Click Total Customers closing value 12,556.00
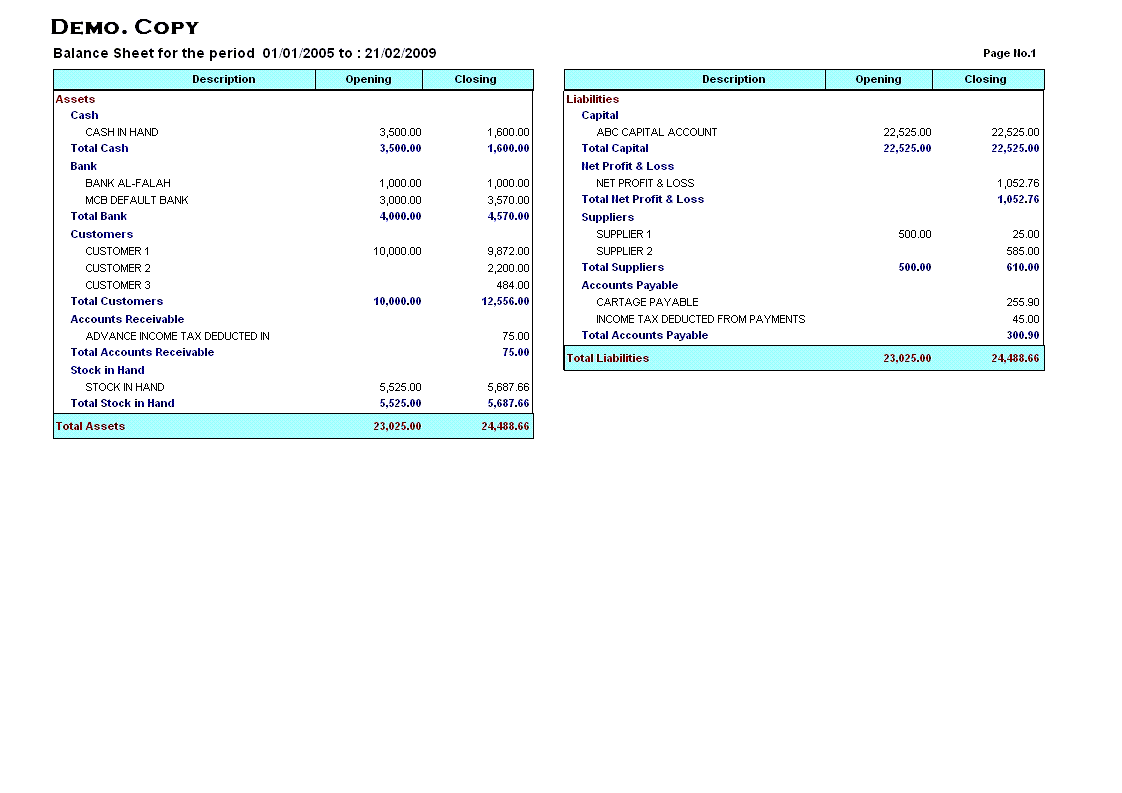Image resolution: width=1122 pixels, height=793 pixels. pos(505,301)
